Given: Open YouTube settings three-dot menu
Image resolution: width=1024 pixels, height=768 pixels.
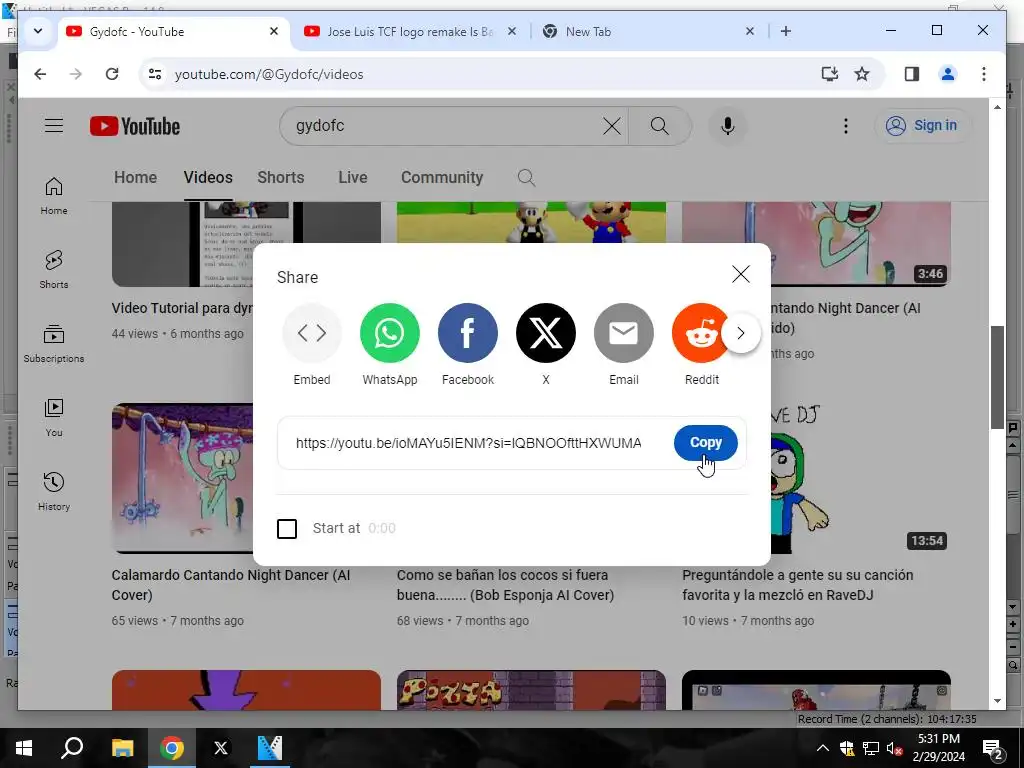Looking at the screenshot, I should pos(846,126).
